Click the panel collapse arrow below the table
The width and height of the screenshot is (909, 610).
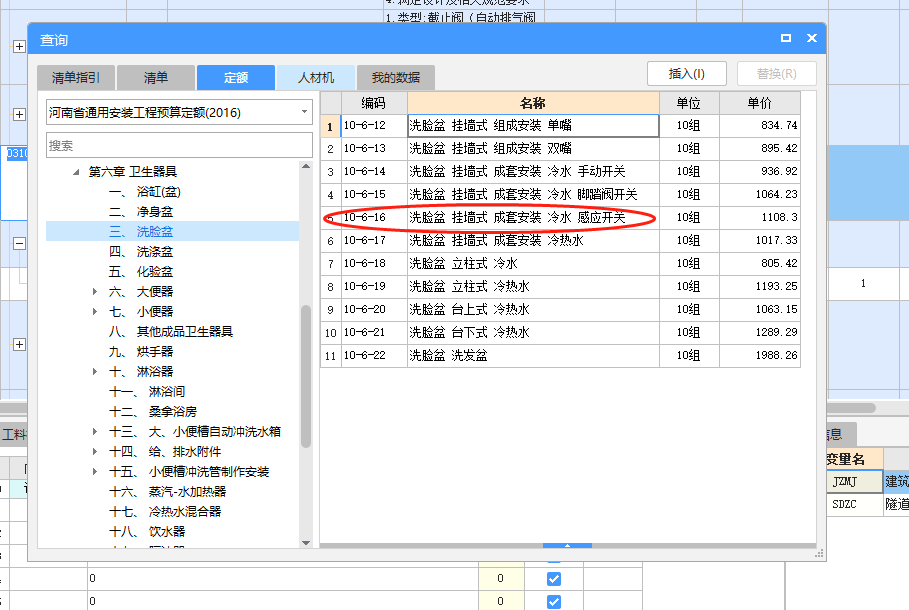pyautogui.click(x=568, y=546)
